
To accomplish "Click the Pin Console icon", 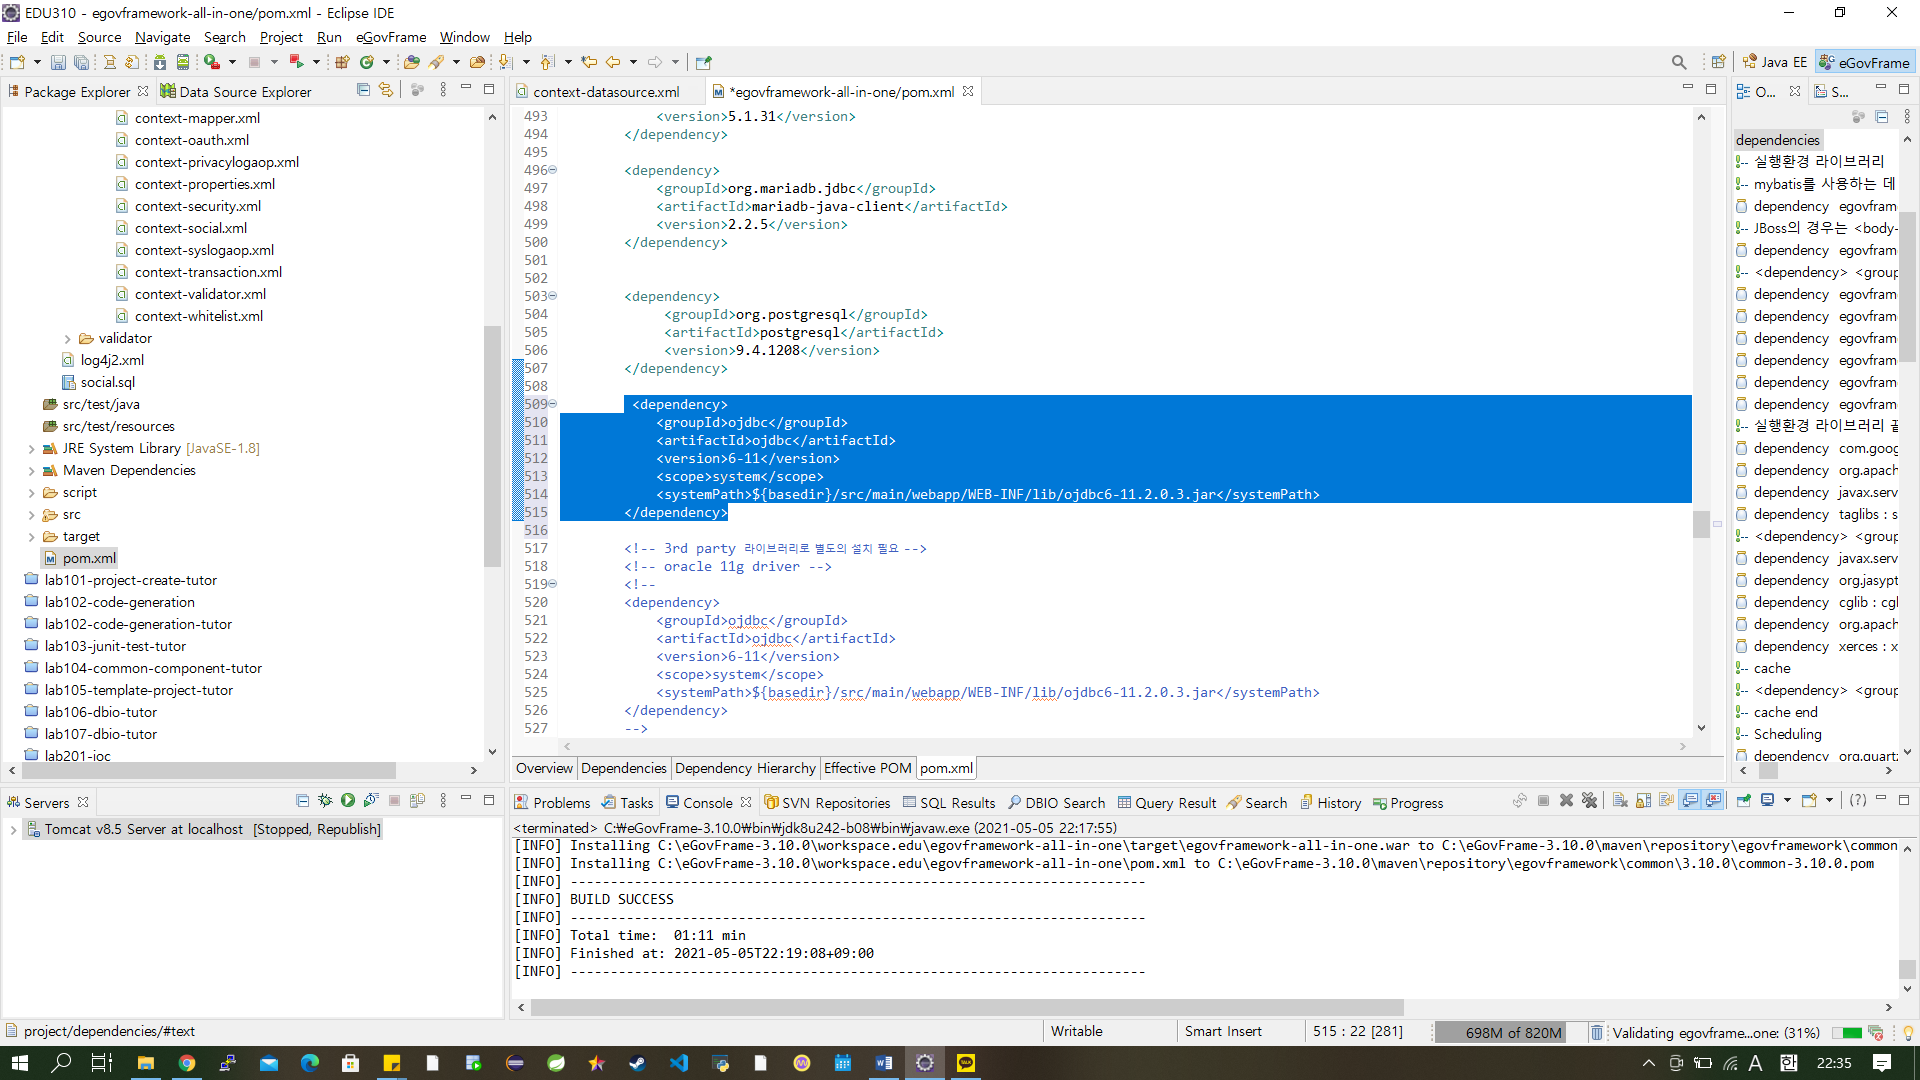I will click(1743, 800).
